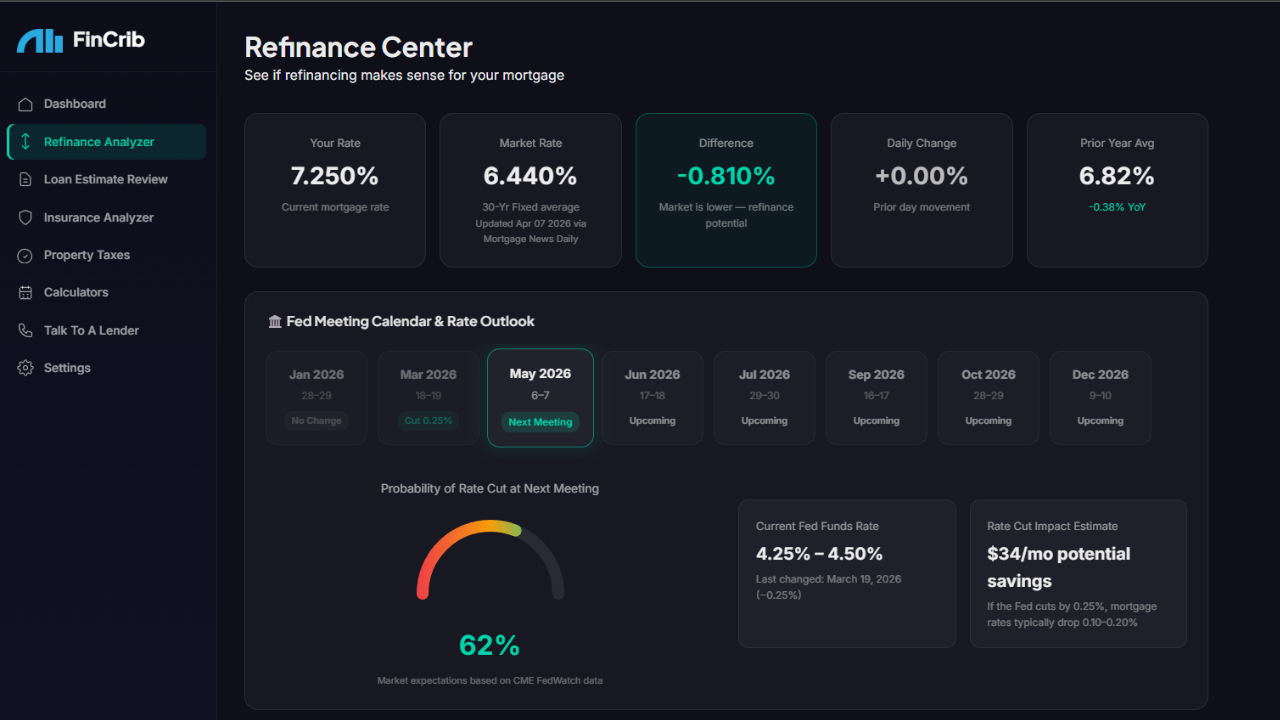Click the Property Taxes icon
The height and width of the screenshot is (720, 1280).
(25, 255)
